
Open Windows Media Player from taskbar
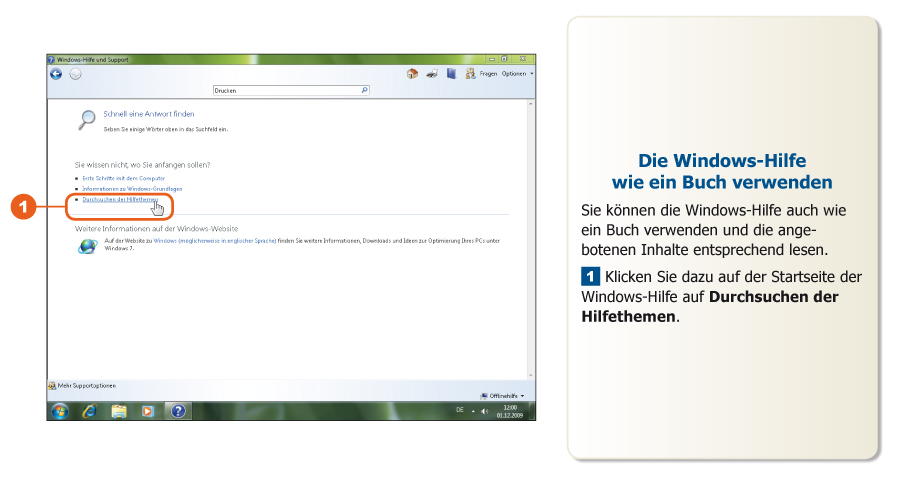pos(148,411)
